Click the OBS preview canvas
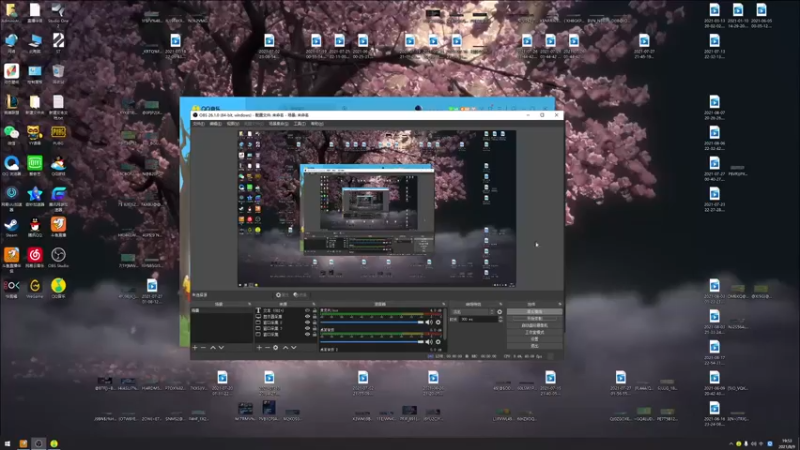This screenshot has height=450, width=800. [377, 209]
